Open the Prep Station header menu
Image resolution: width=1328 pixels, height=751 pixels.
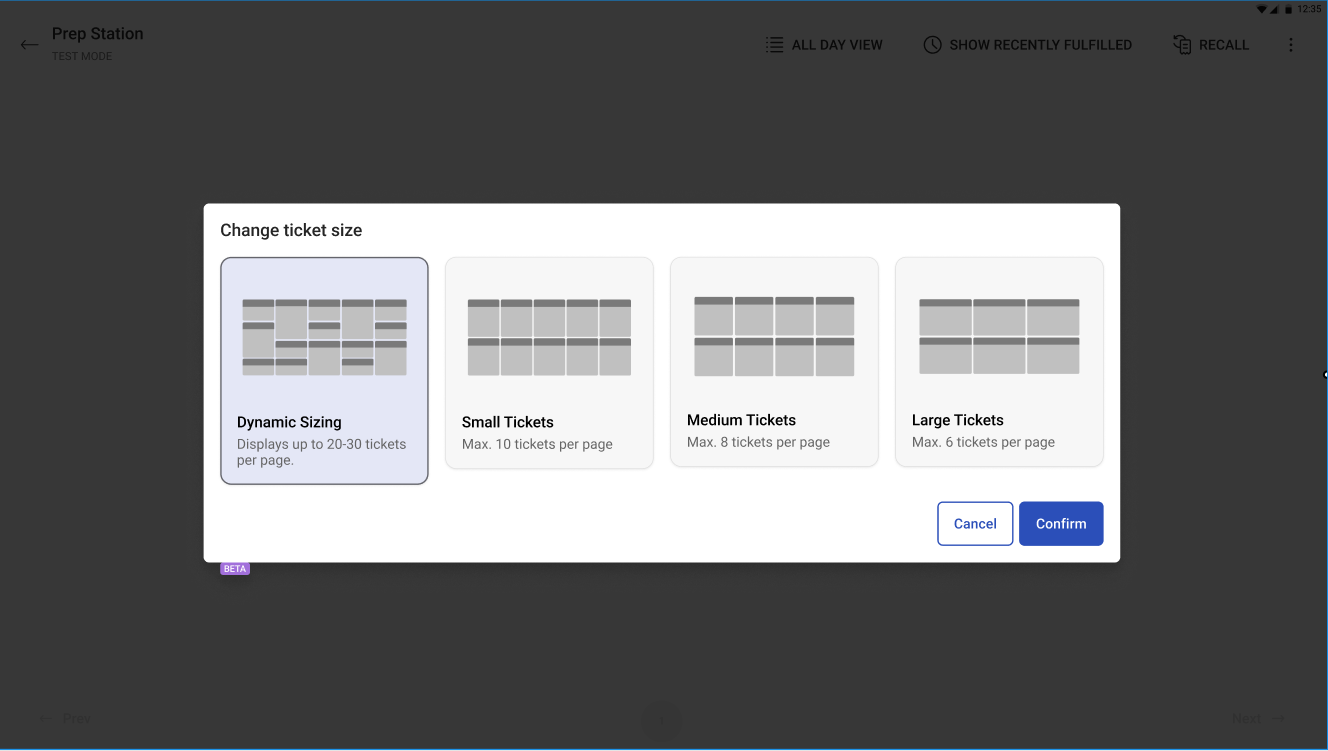tap(97, 33)
